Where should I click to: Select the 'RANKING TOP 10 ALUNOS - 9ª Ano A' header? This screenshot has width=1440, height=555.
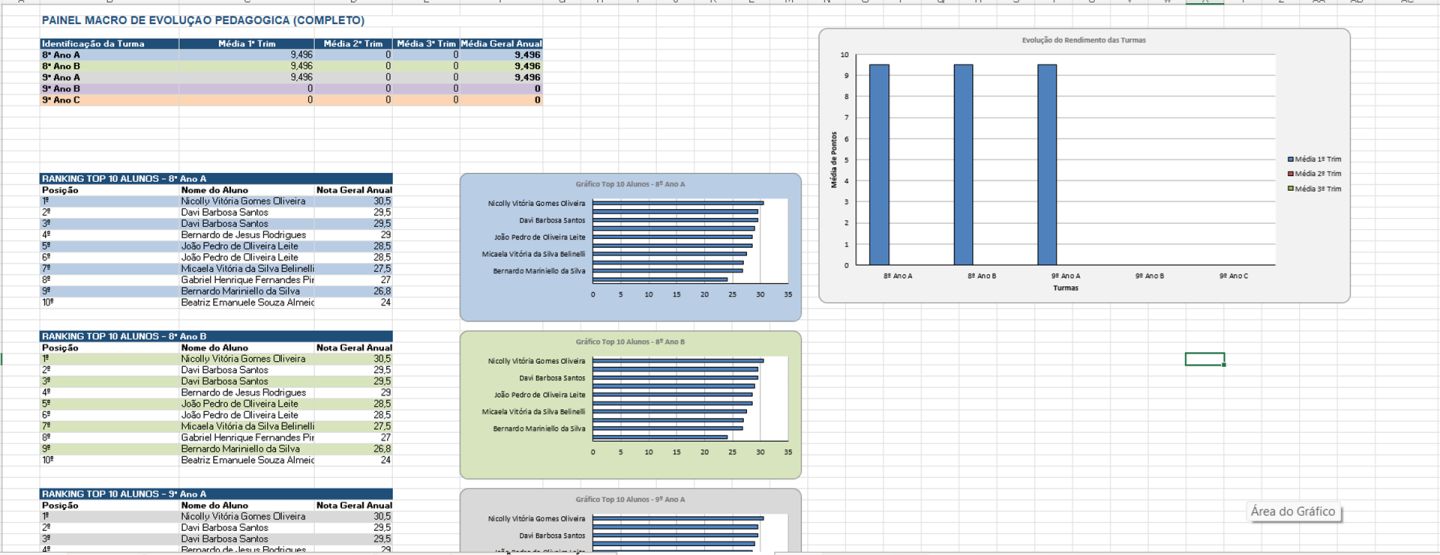coord(216,494)
